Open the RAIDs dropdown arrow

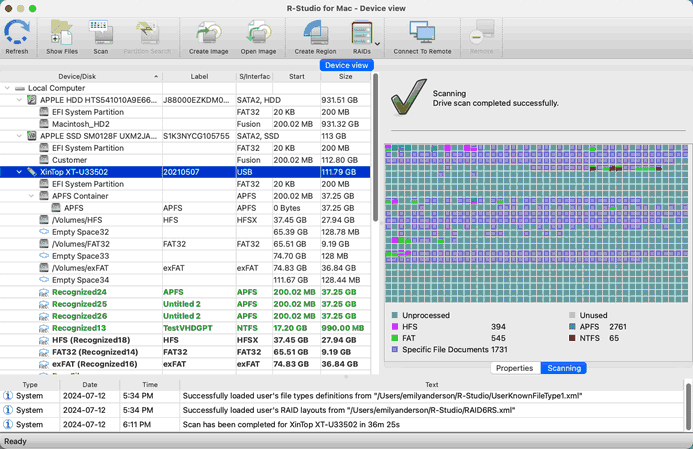377,44
